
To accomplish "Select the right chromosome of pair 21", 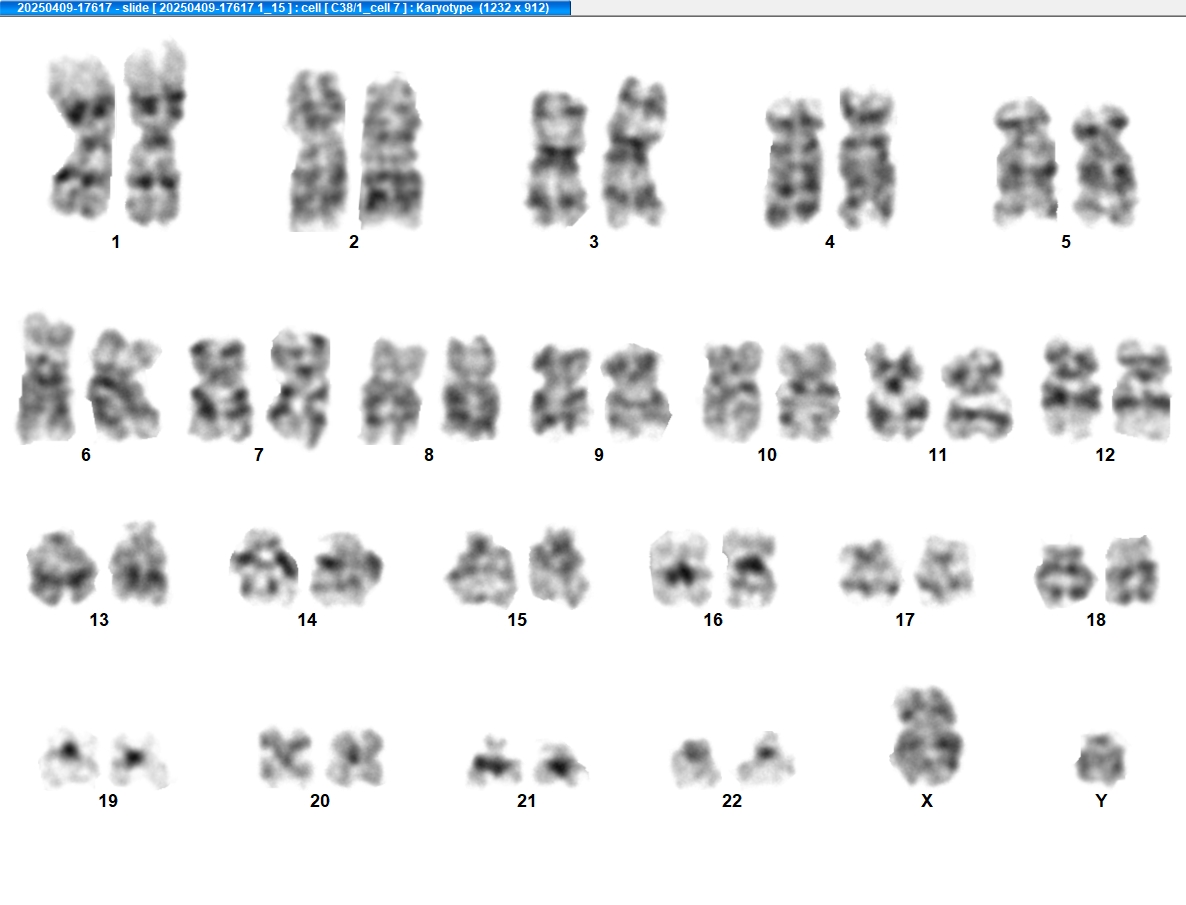I will pyautogui.click(x=560, y=763).
